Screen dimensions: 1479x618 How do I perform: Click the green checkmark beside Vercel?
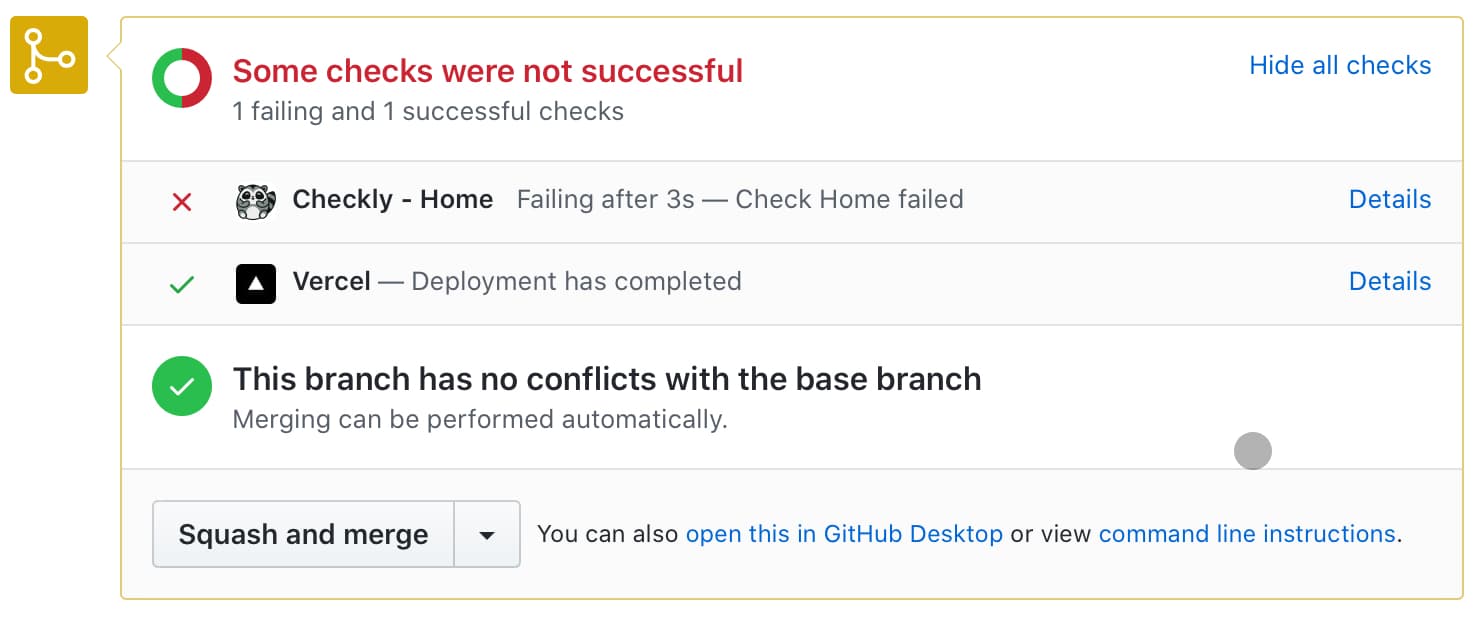(181, 285)
